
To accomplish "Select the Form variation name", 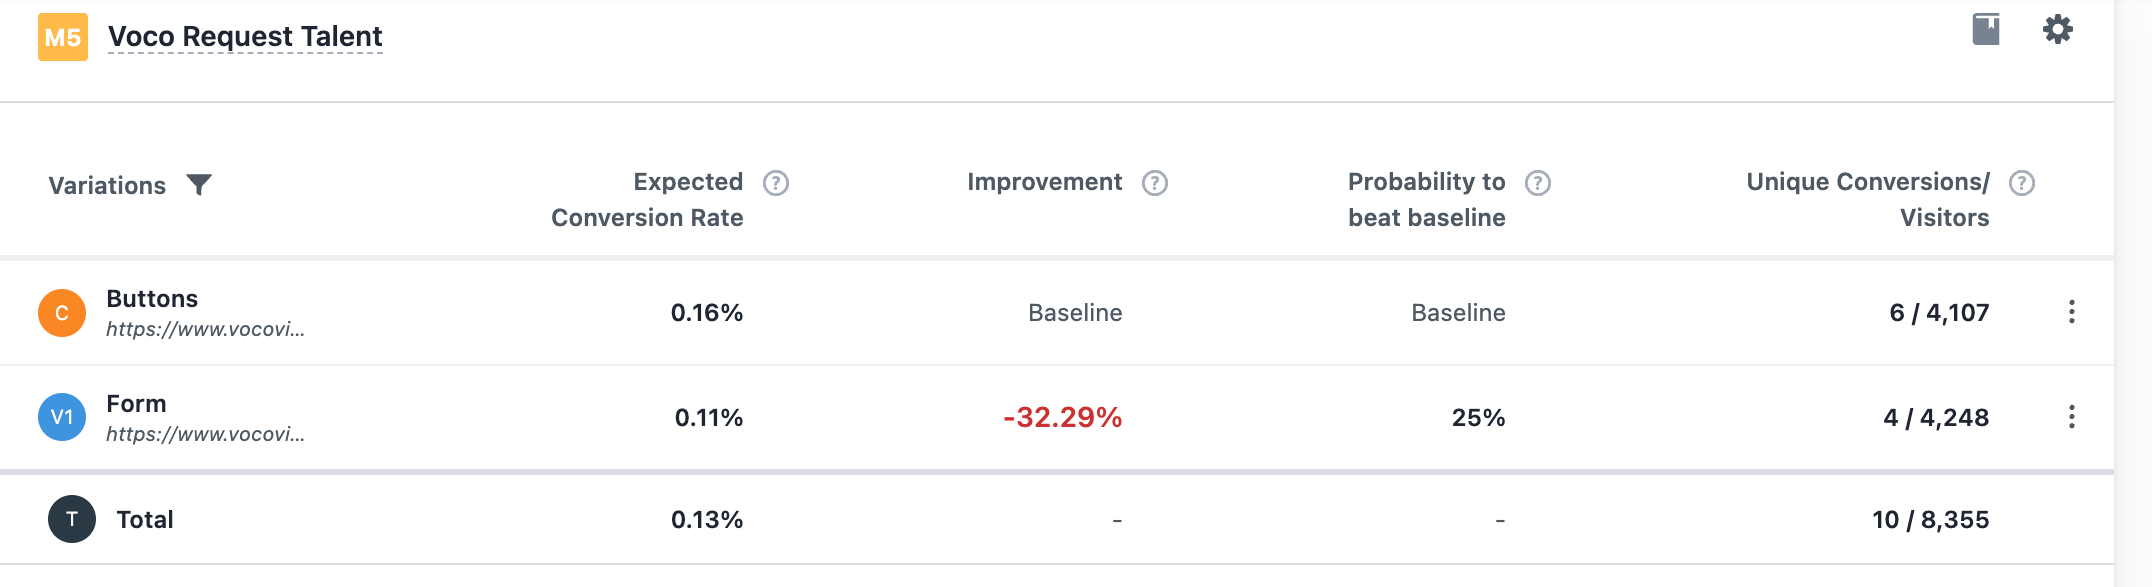I will tap(136, 404).
